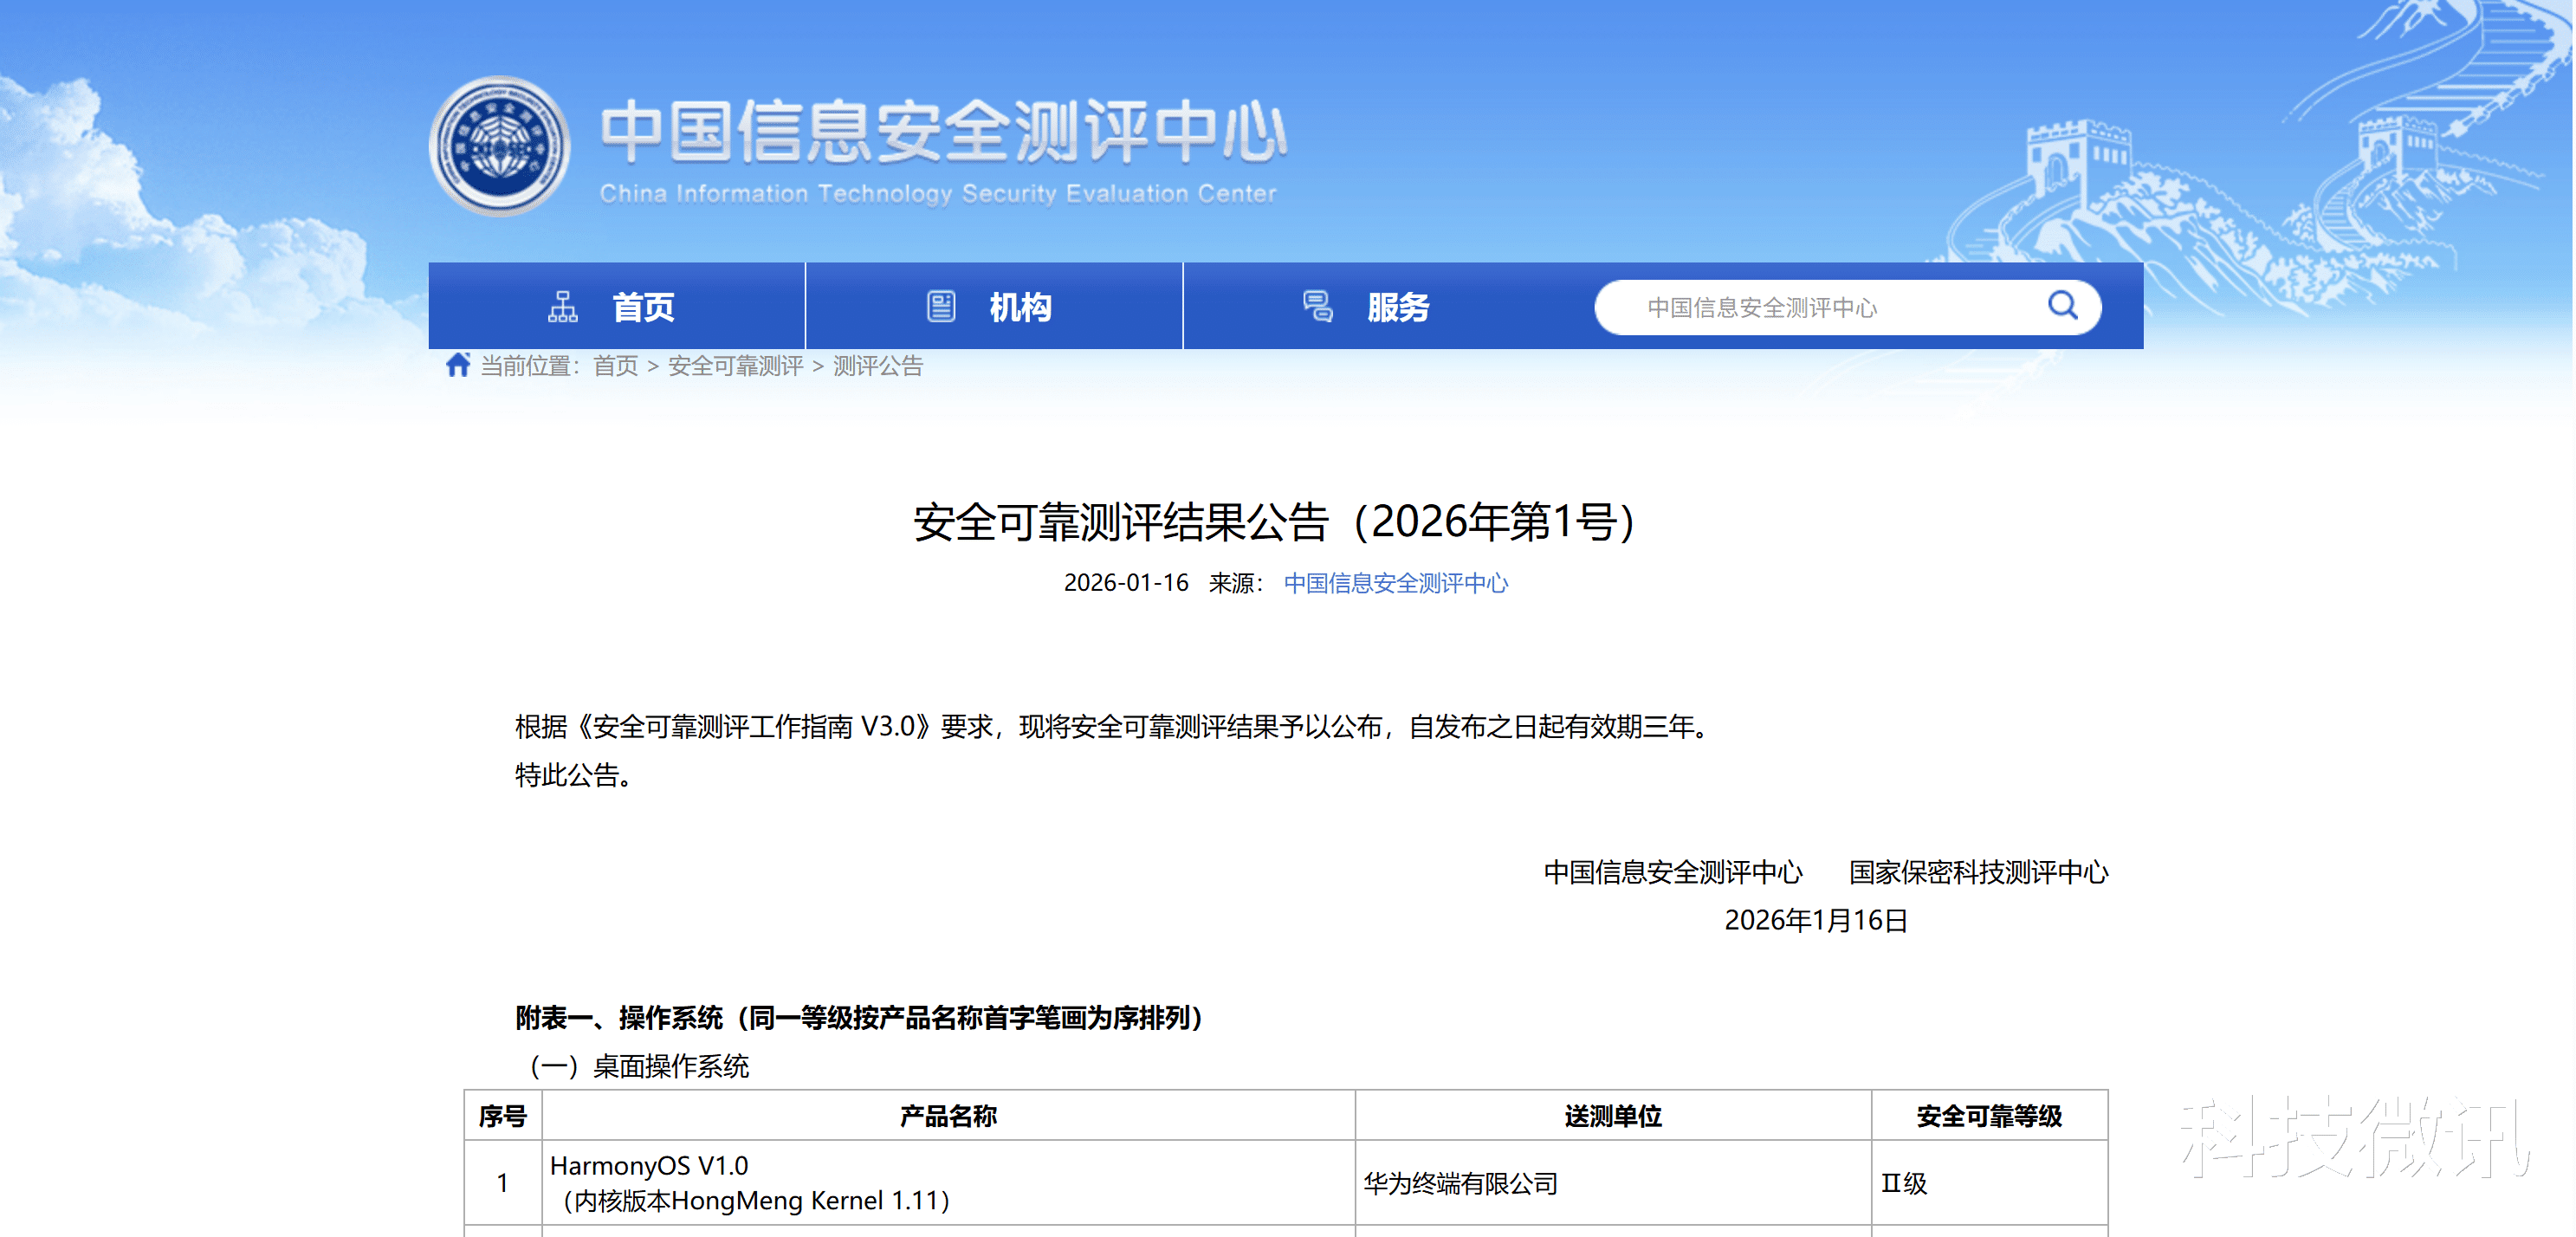Click the site title 中国信息安全测评中心 banner
The width and height of the screenshot is (2576, 1237).
(944, 131)
